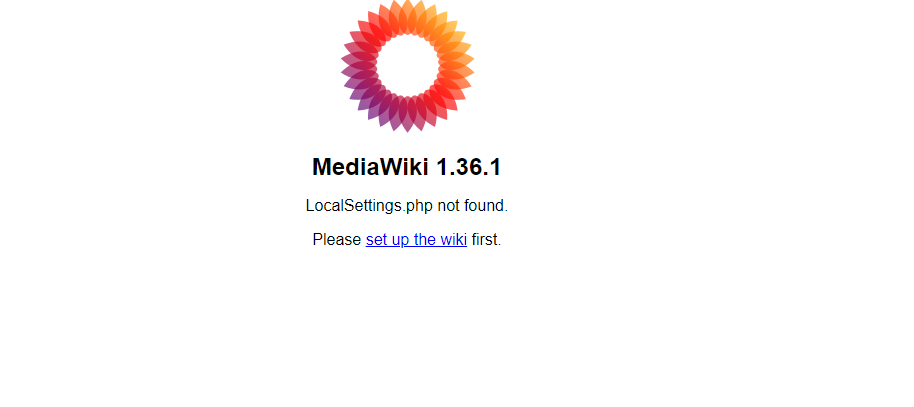Click the word 'MediaWiki' in the heading

click(371, 167)
